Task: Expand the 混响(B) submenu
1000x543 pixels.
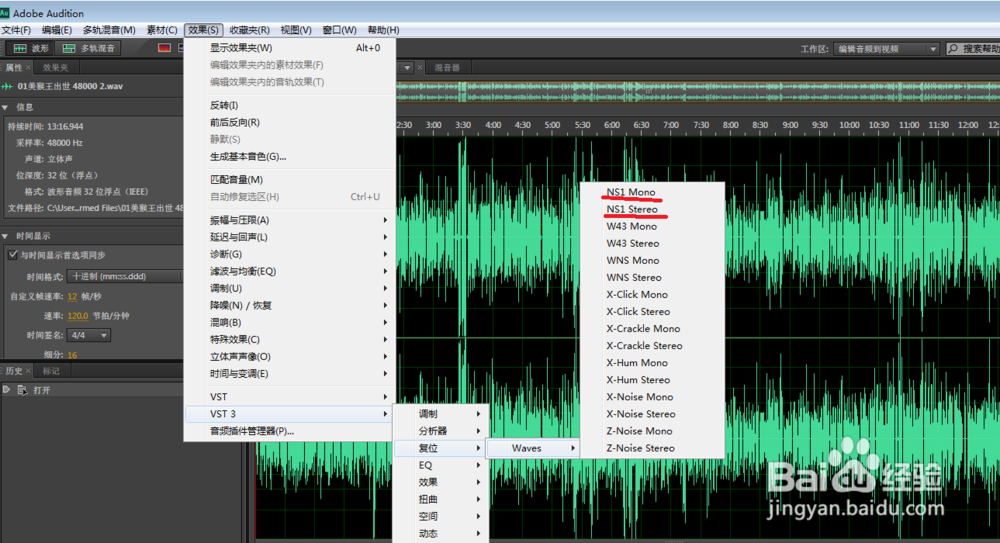Action: (288, 322)
